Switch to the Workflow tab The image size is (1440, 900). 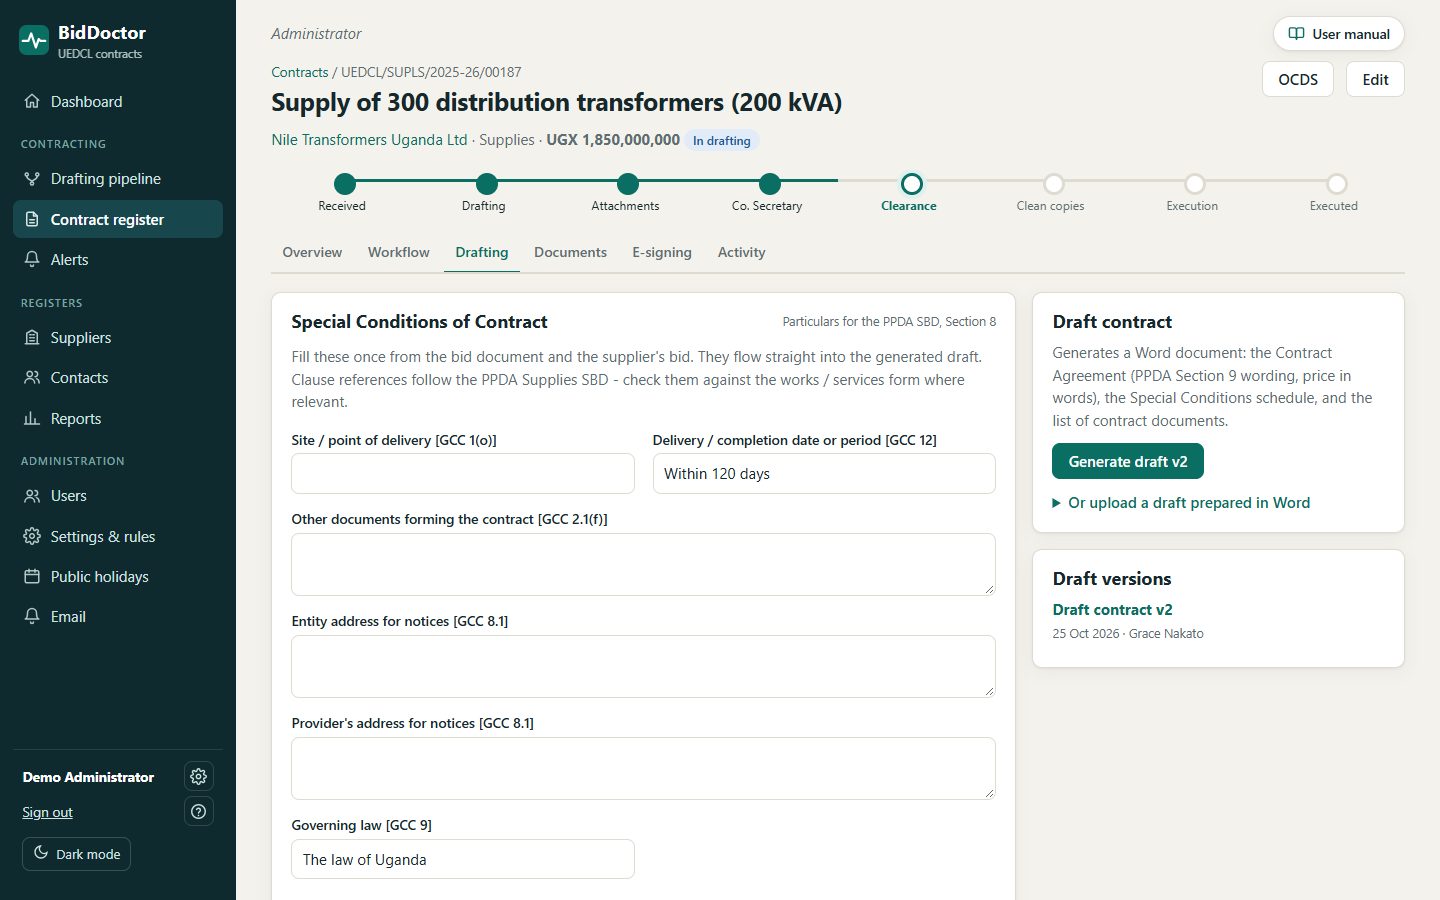399,253
